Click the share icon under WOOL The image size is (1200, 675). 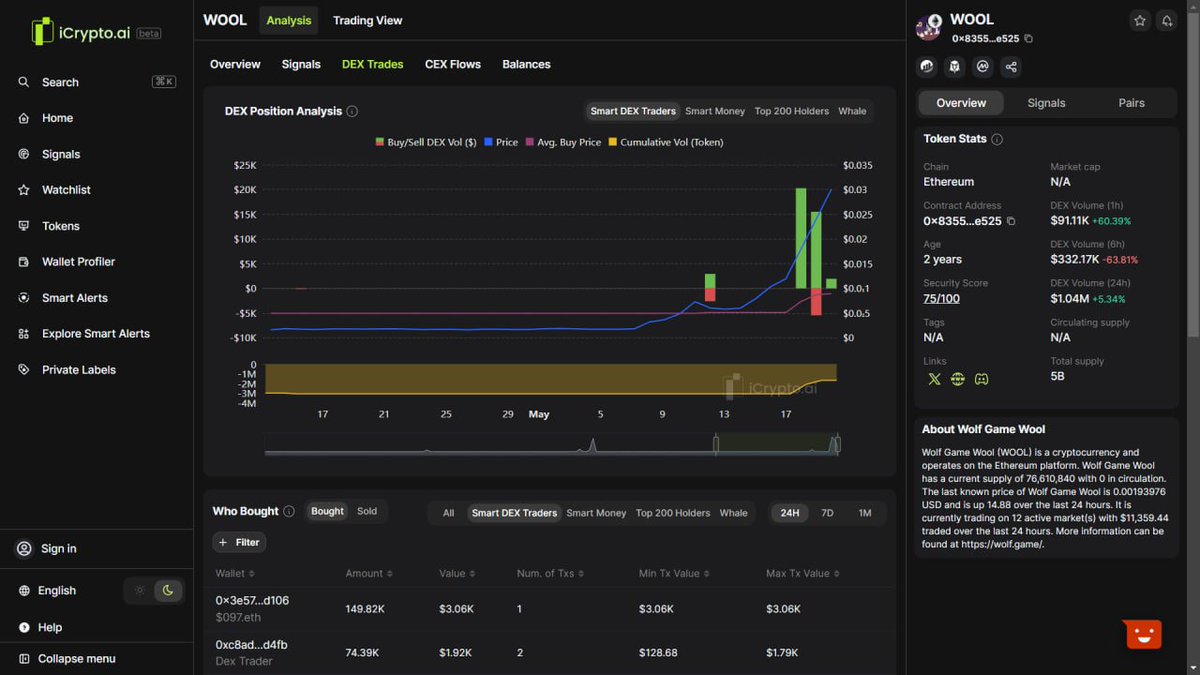(x=1011, y=67)
